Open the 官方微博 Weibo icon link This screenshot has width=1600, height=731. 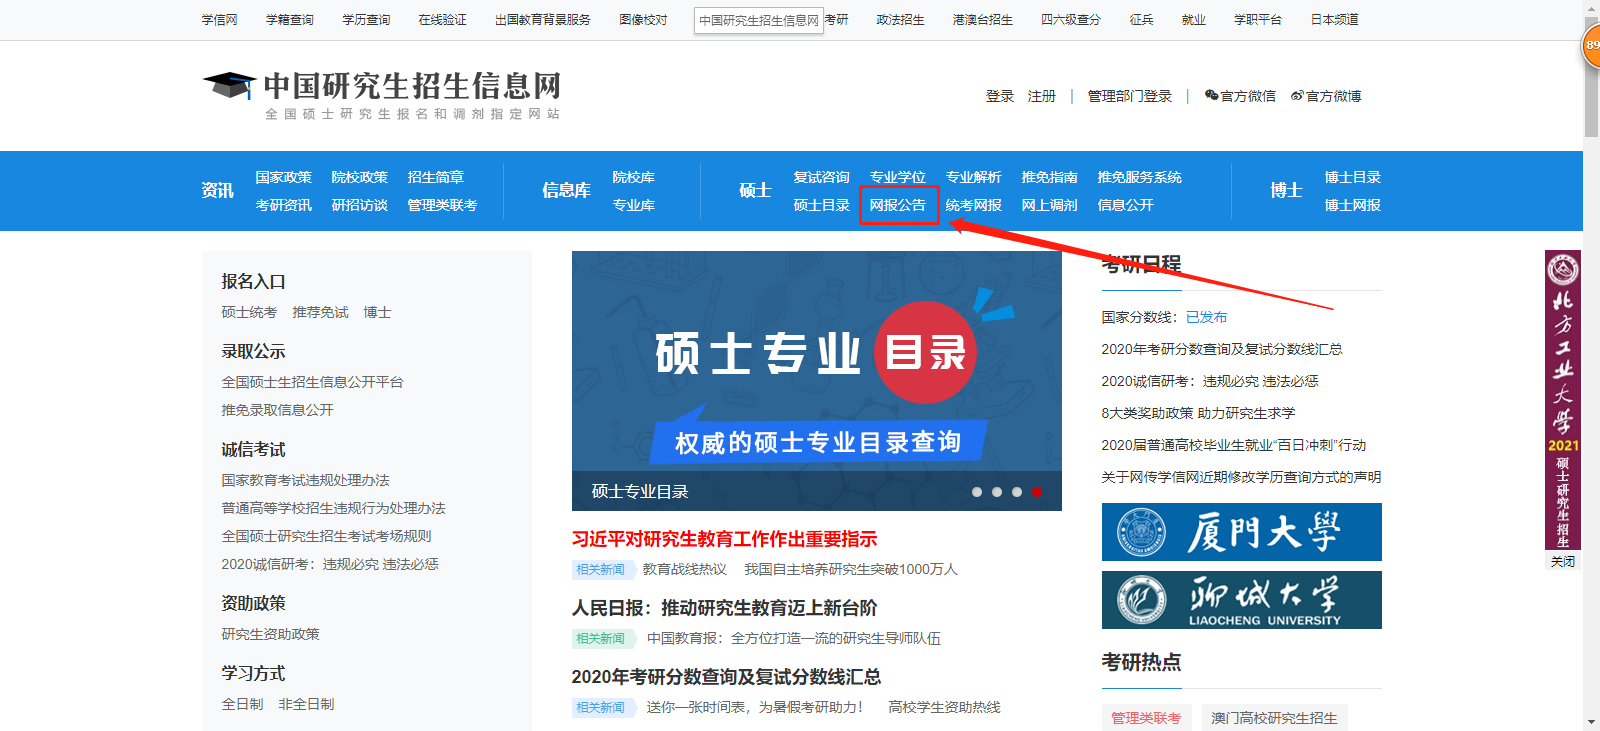(1326, 96)
